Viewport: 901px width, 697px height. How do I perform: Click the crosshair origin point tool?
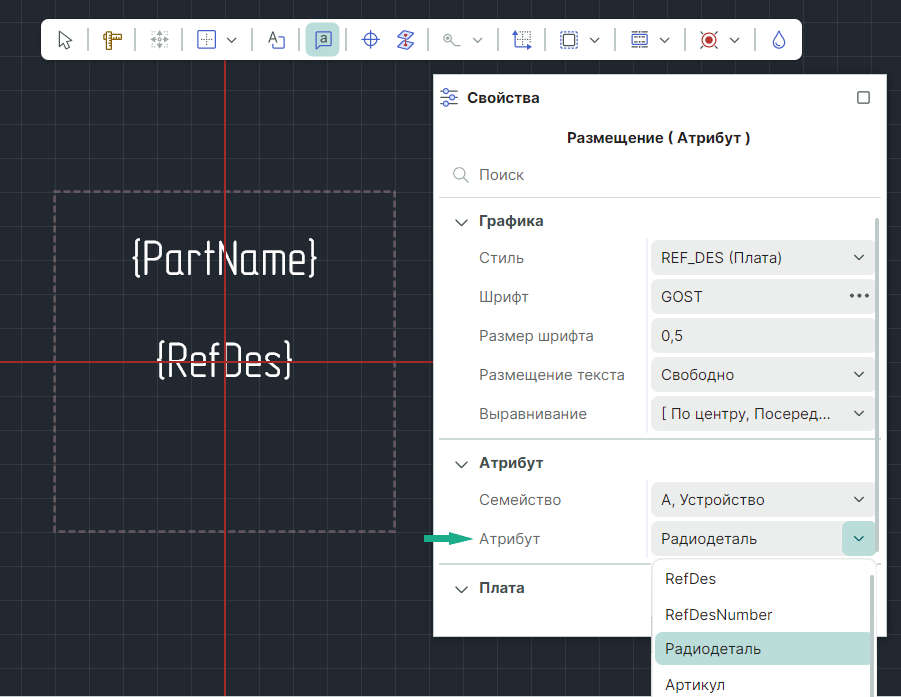[x=370, y=40]
